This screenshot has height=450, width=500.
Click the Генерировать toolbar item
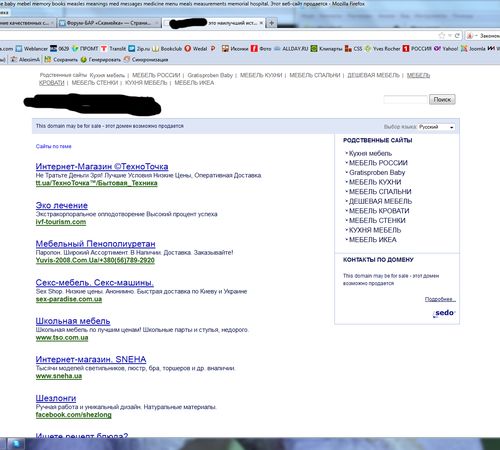pyautogui.click(x=101, y=60)
